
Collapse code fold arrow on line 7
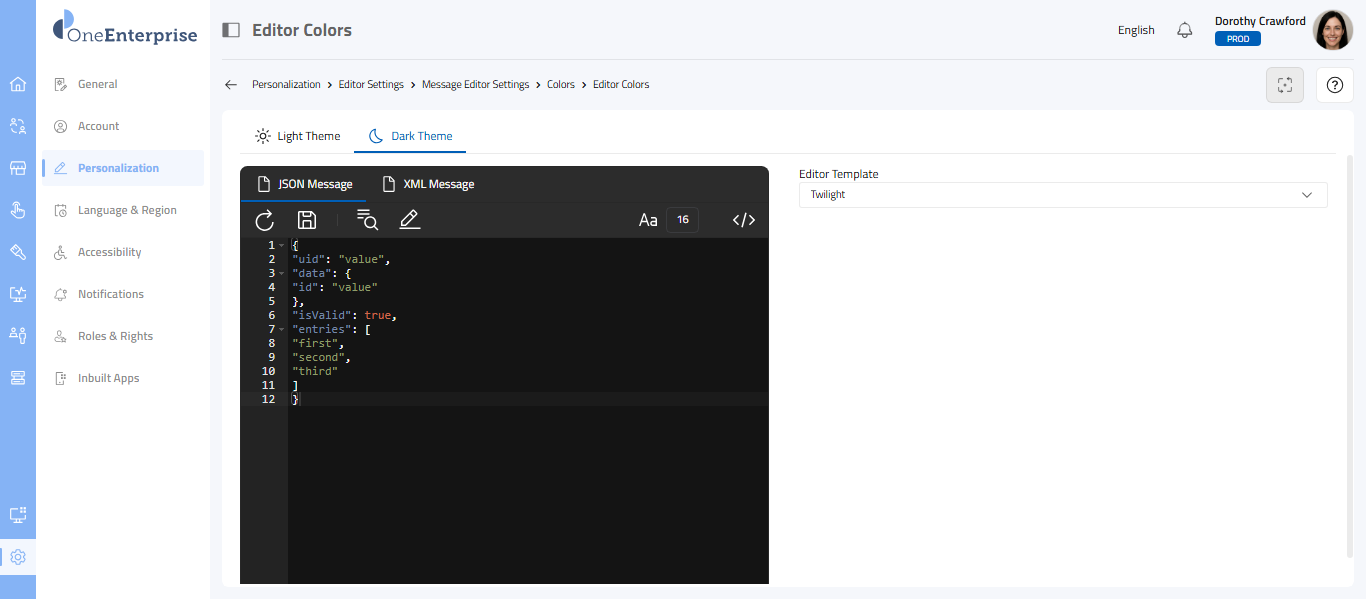point(282,329)
